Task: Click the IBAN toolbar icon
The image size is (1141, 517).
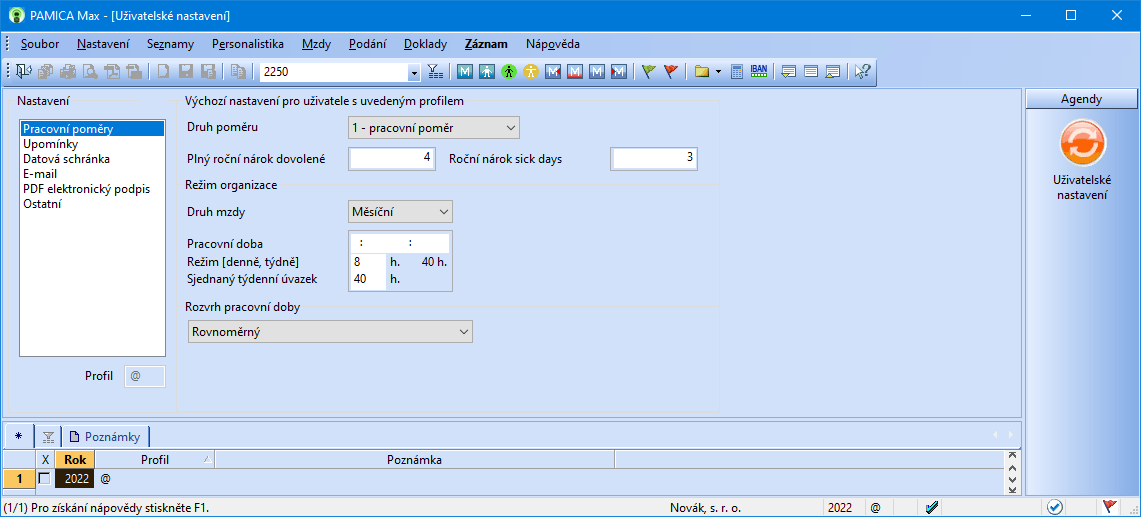Action: click(759, 72)
